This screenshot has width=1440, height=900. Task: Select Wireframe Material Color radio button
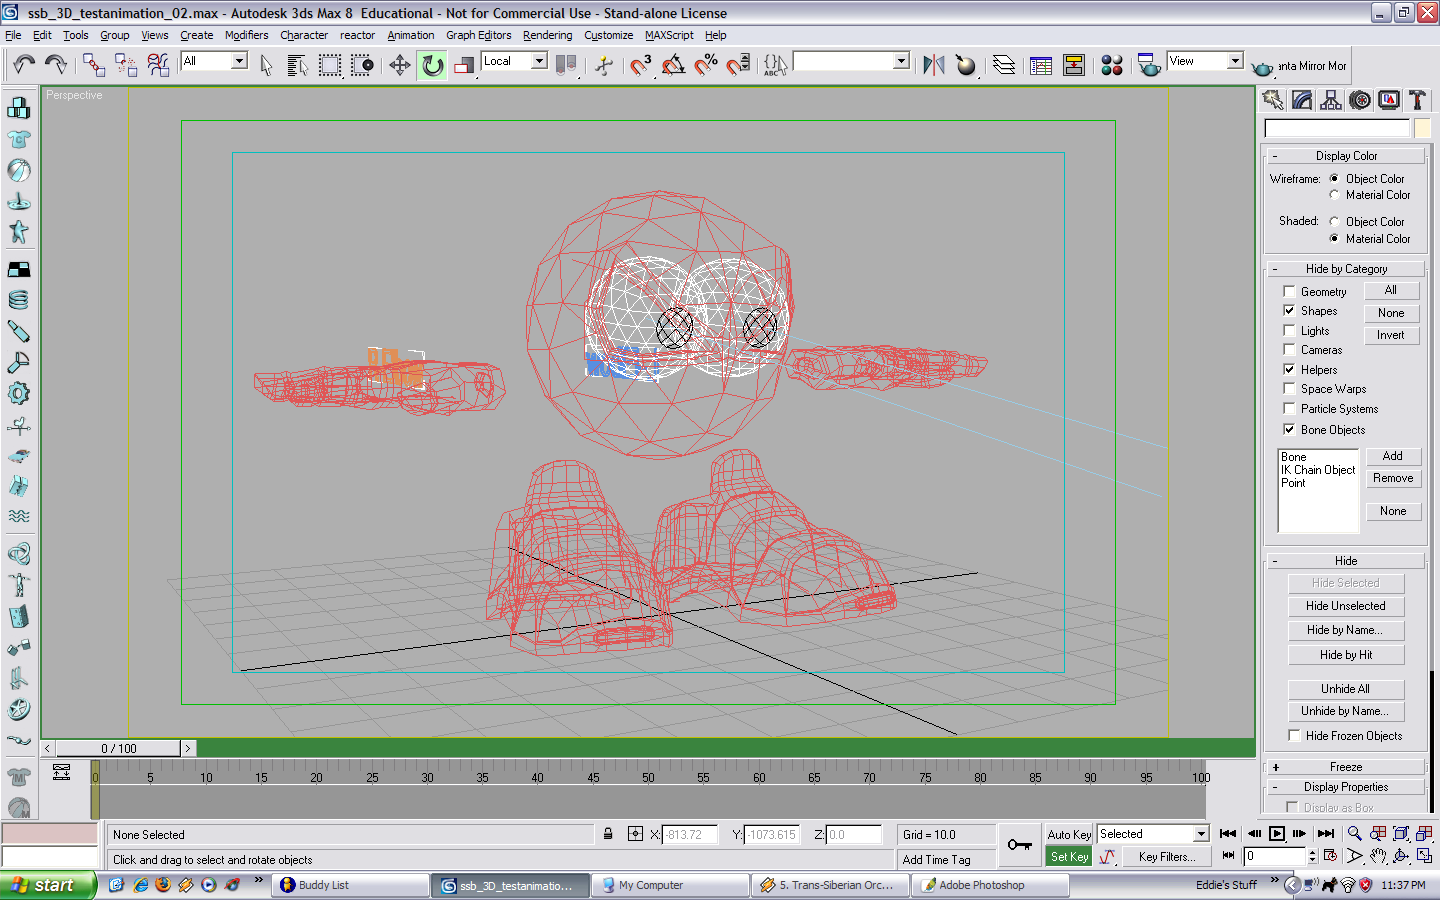[1334, 195]
